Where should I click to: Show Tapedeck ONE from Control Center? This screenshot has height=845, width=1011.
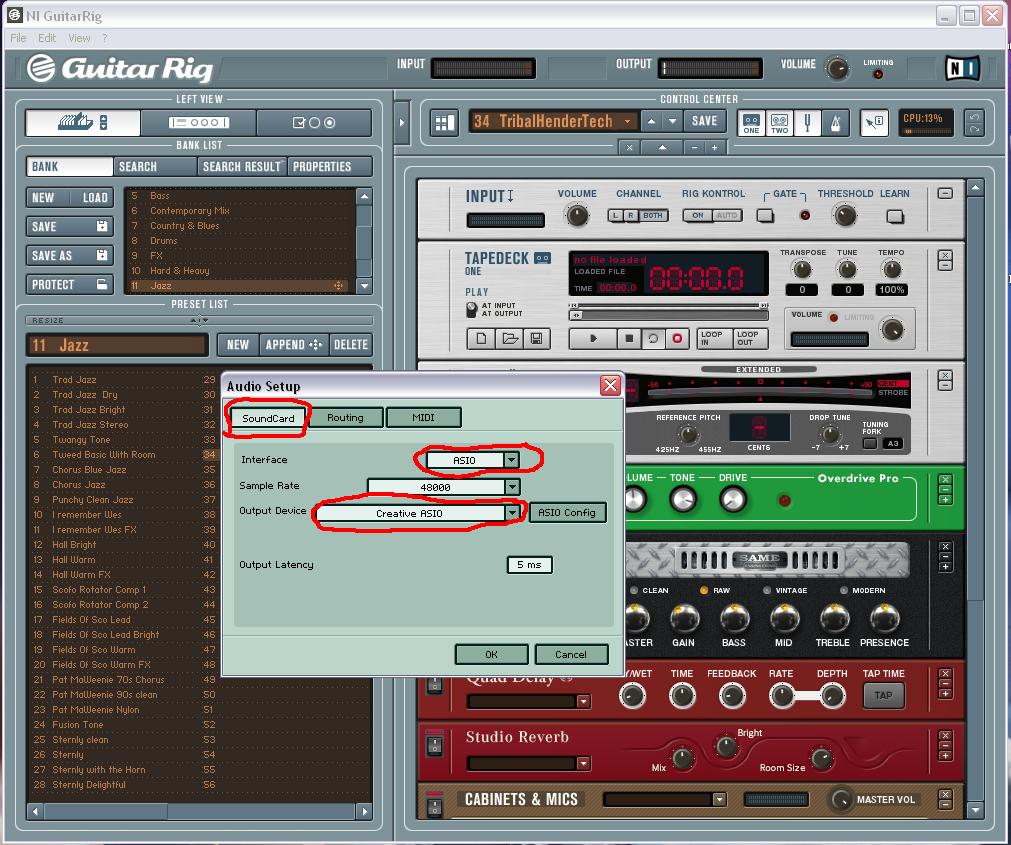click(751, 122)
